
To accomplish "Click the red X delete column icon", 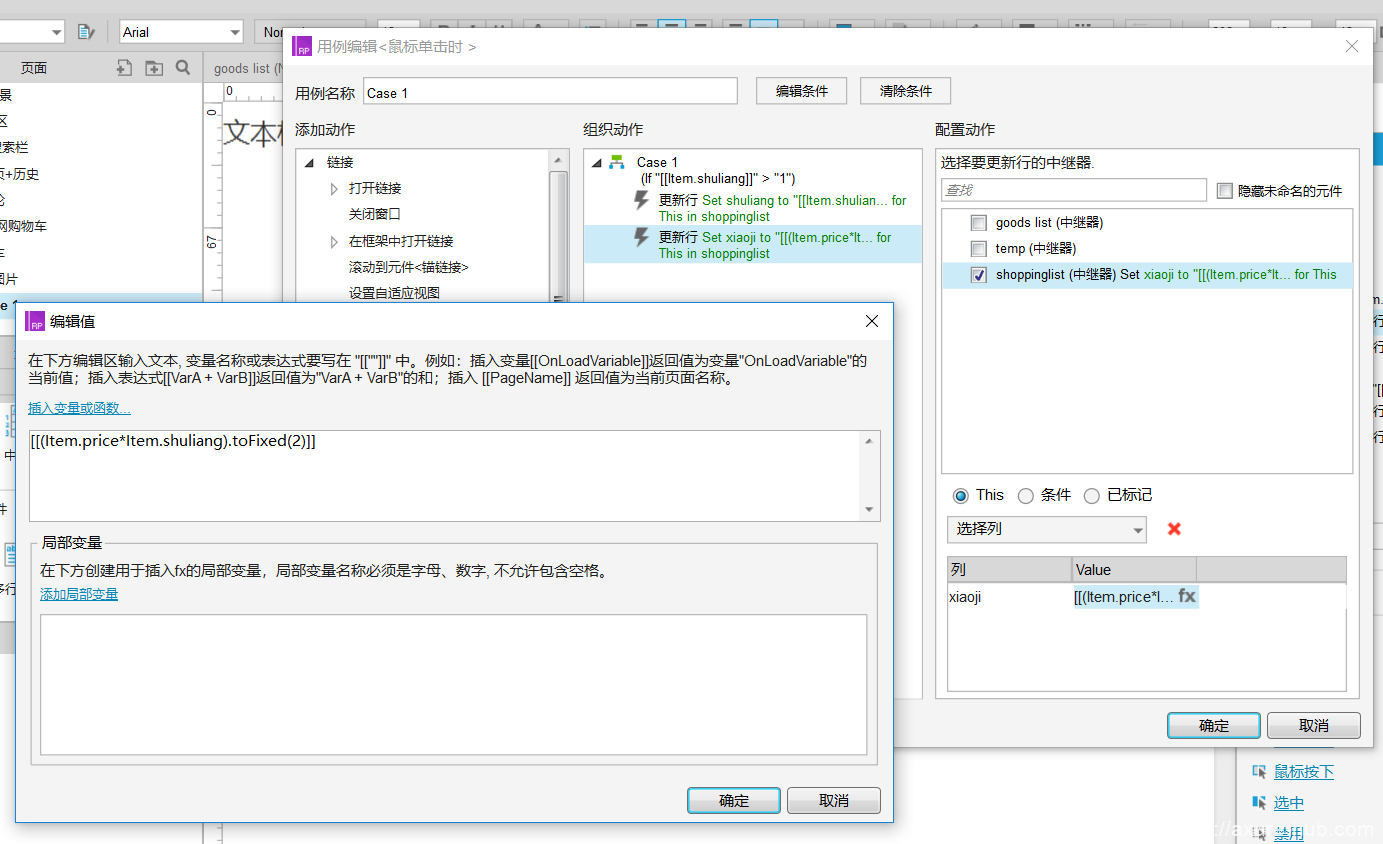I will click(x=1174, y=529).
